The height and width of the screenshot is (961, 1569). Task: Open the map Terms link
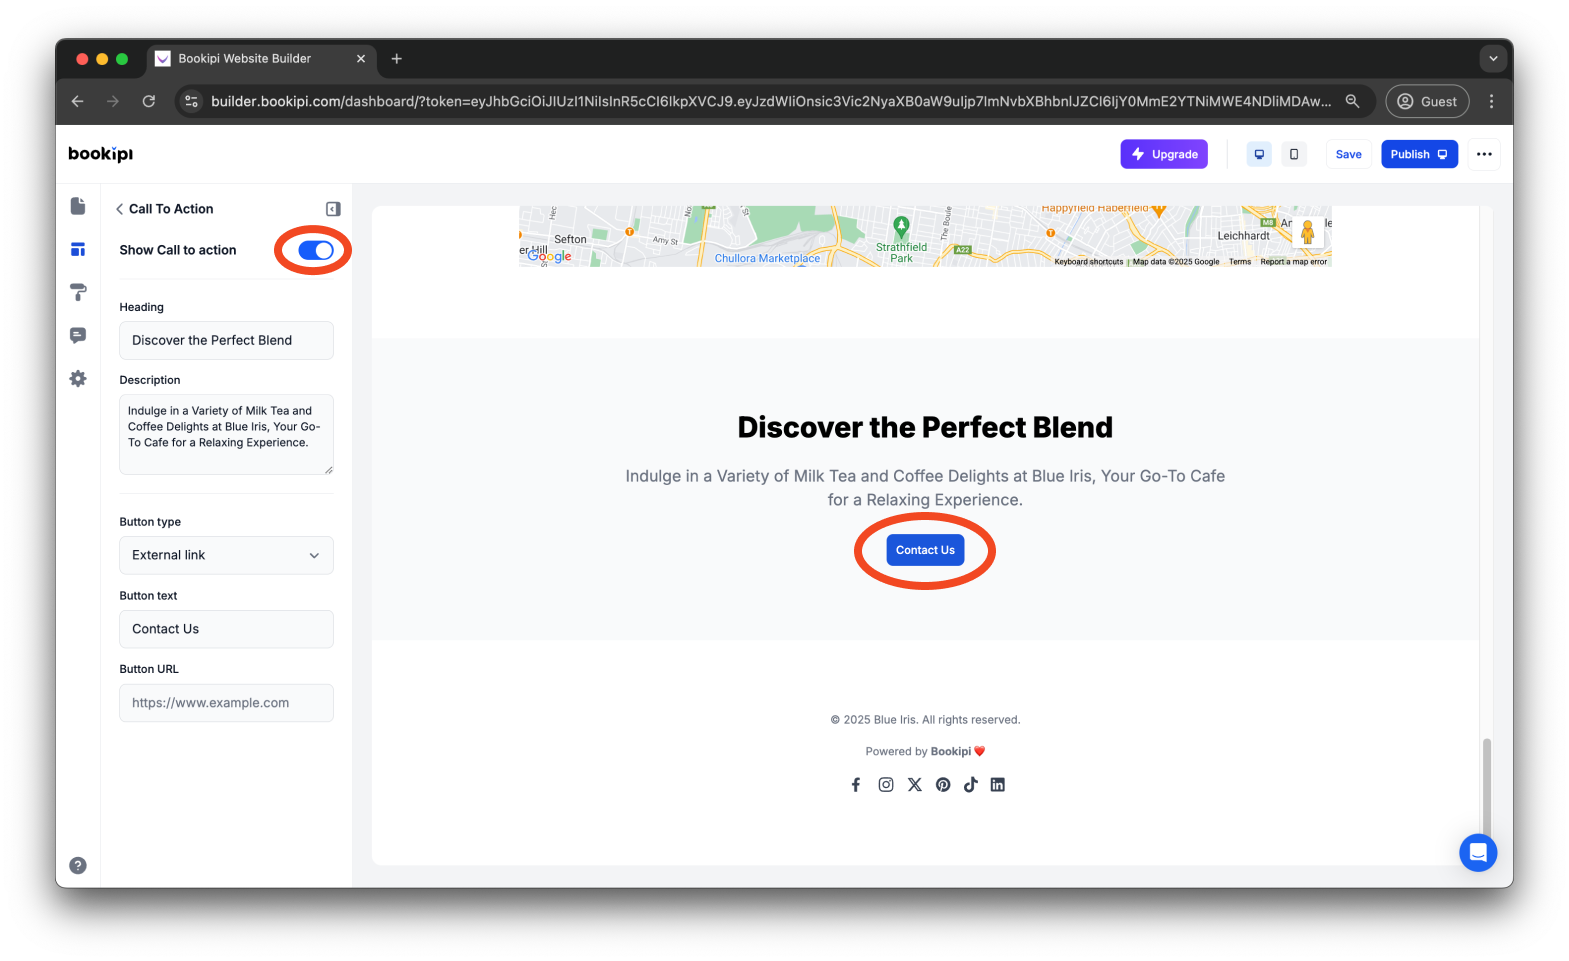tap(1240, 262)
